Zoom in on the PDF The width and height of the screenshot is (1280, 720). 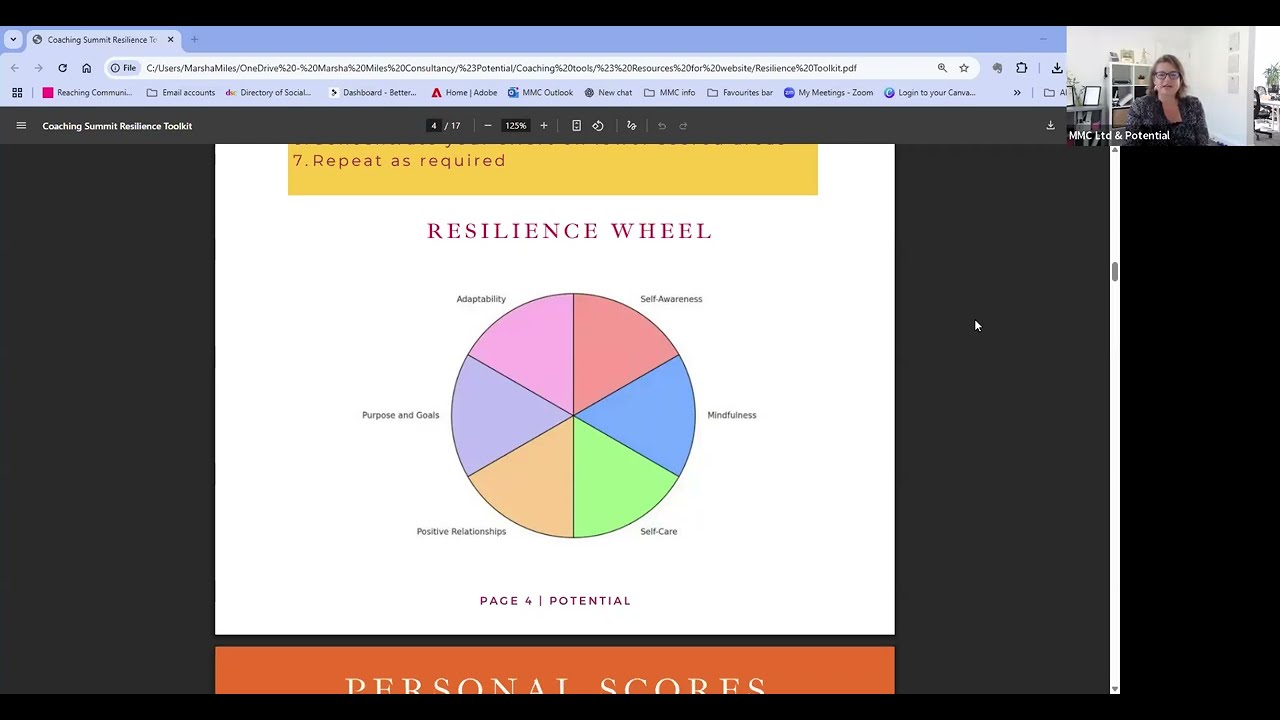[544, 126]
